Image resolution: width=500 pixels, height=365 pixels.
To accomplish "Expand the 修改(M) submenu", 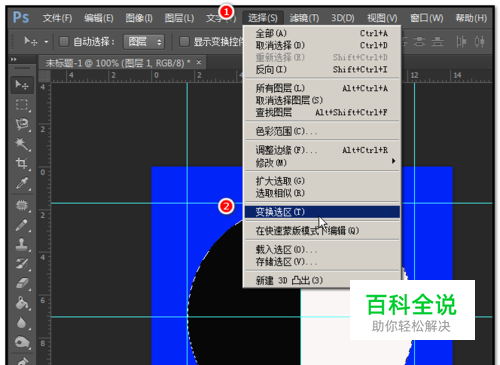I will 322,163.
